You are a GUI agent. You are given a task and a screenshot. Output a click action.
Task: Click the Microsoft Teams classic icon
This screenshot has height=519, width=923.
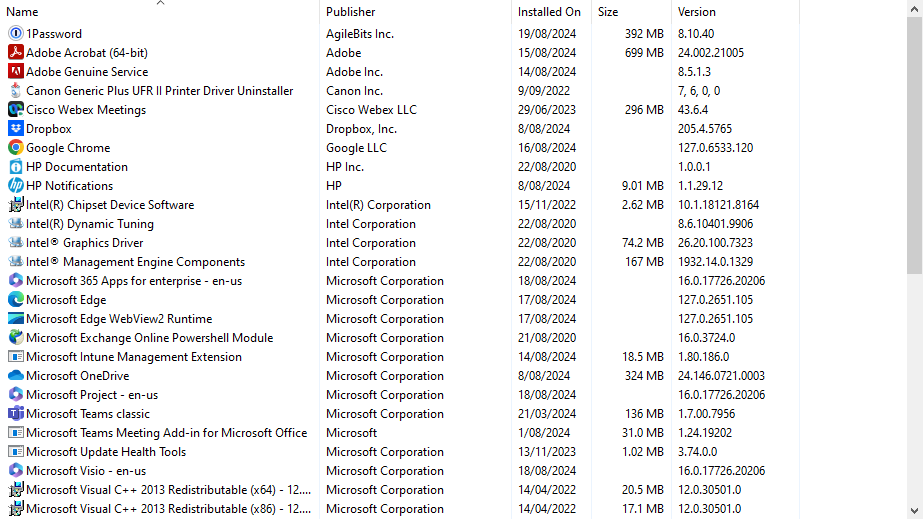tap(15, 414)
